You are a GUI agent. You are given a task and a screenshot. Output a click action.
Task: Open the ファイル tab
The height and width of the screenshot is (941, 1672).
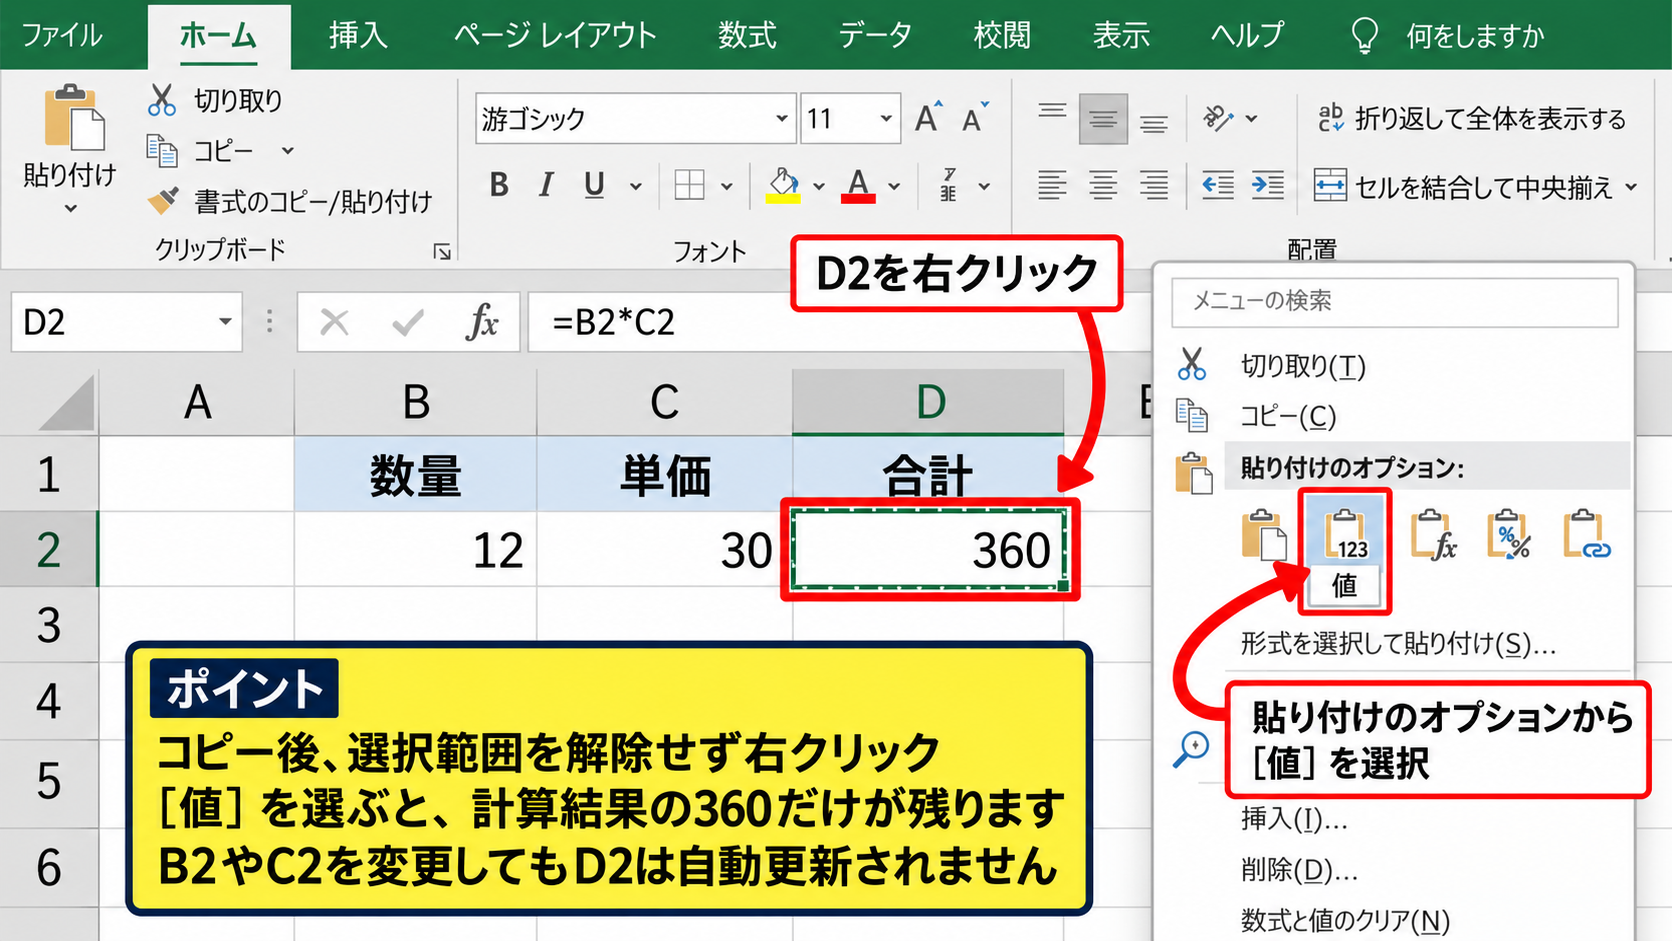[x=62, y=36]
